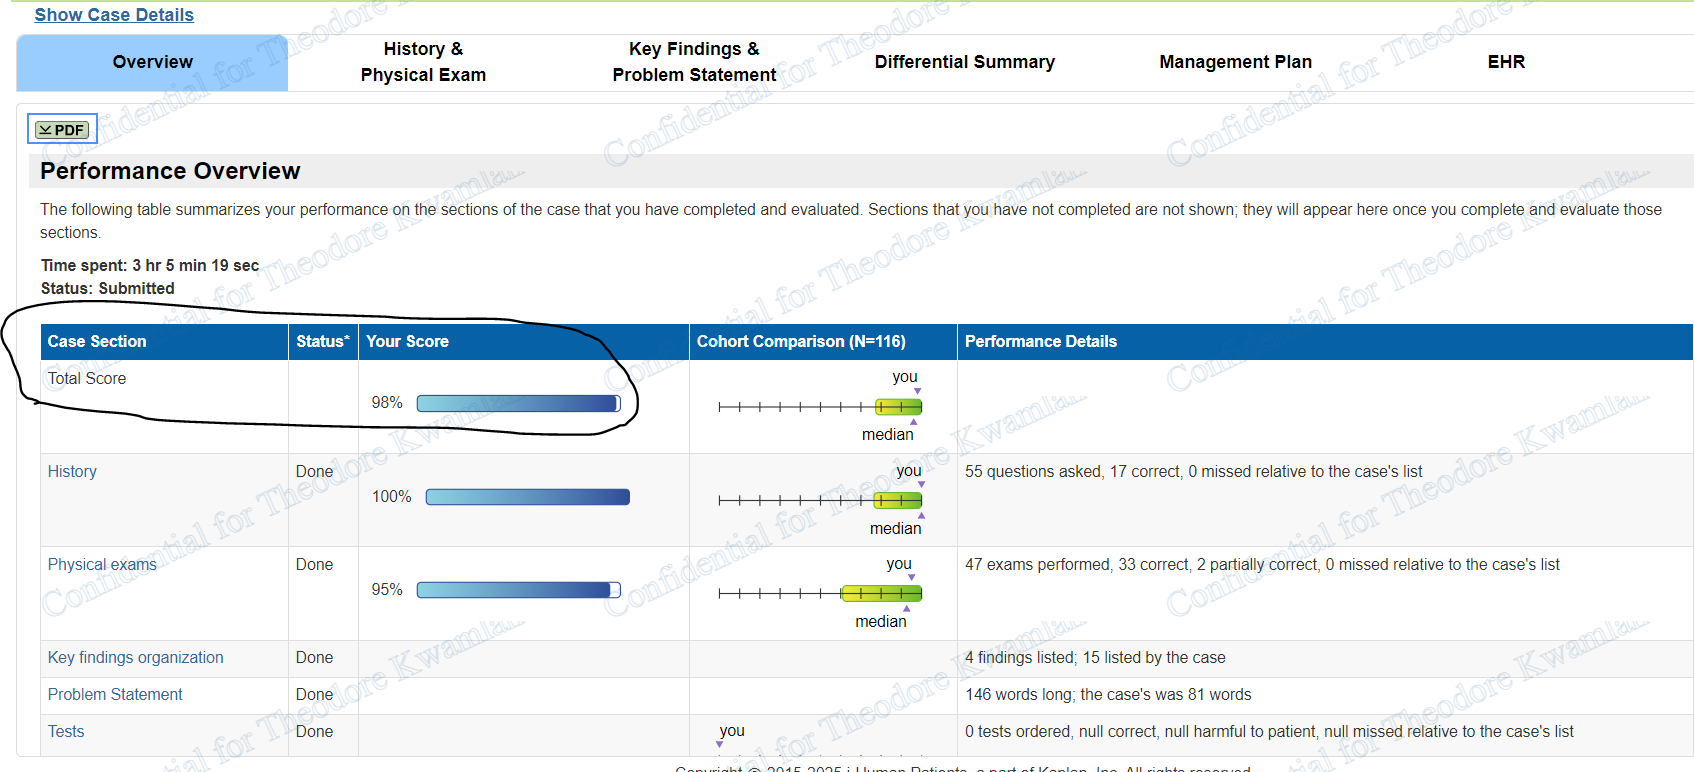The image size is (1694, 772).
Task: Open the Show Case Details link
Action: [x=114, y=15]
